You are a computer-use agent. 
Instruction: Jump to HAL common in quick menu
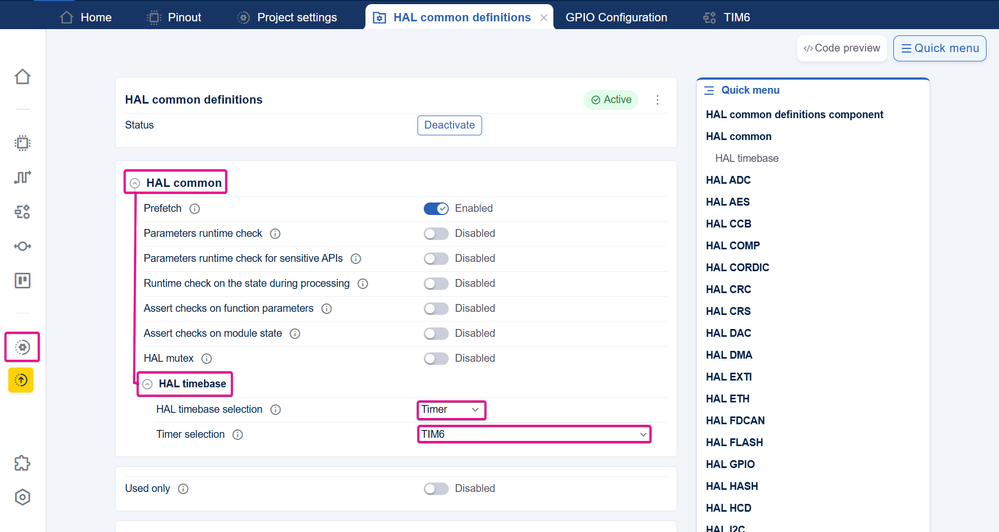(x=738, y=136)
